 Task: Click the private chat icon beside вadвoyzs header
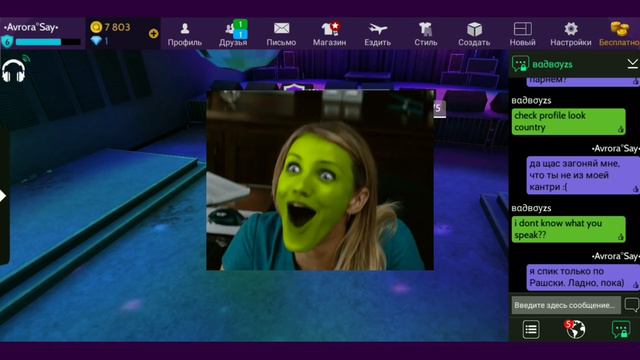pos(520,64)
